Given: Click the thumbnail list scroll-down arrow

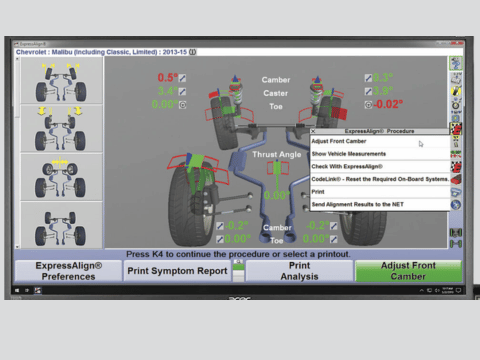Looking at the screenshot, I should (x=18, y=247).
